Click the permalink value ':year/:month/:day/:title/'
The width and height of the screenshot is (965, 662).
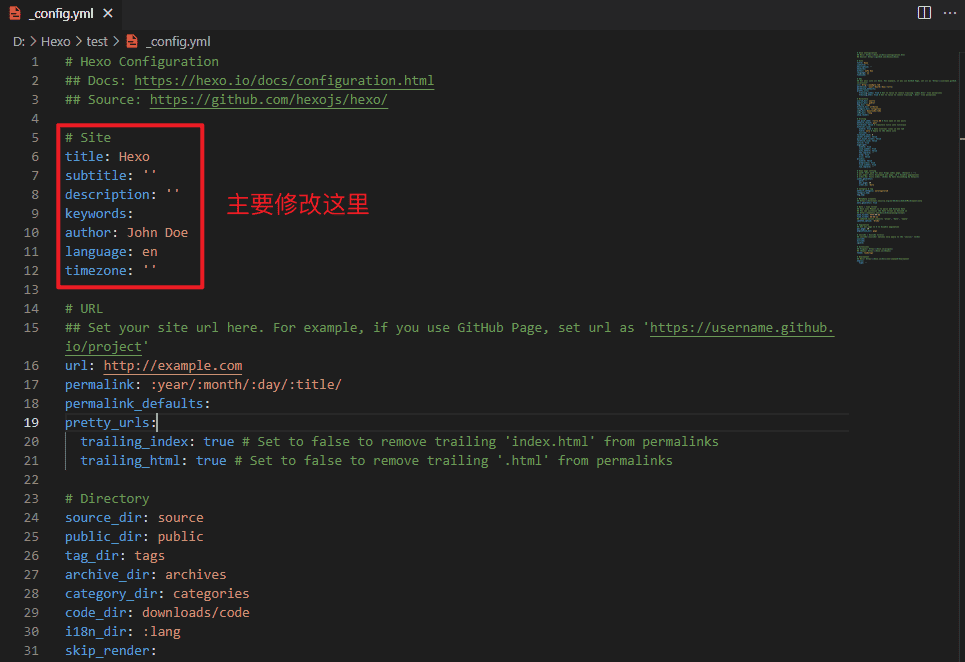point(246,385)
